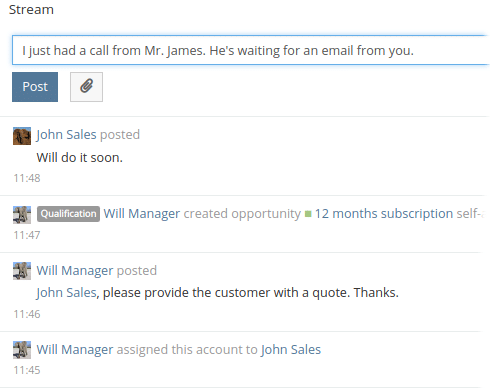The height and width of the screenshot is (388, 490).
Task: Select the Qualification stage label
Action: pyautogui.click(x=68, y=214)
